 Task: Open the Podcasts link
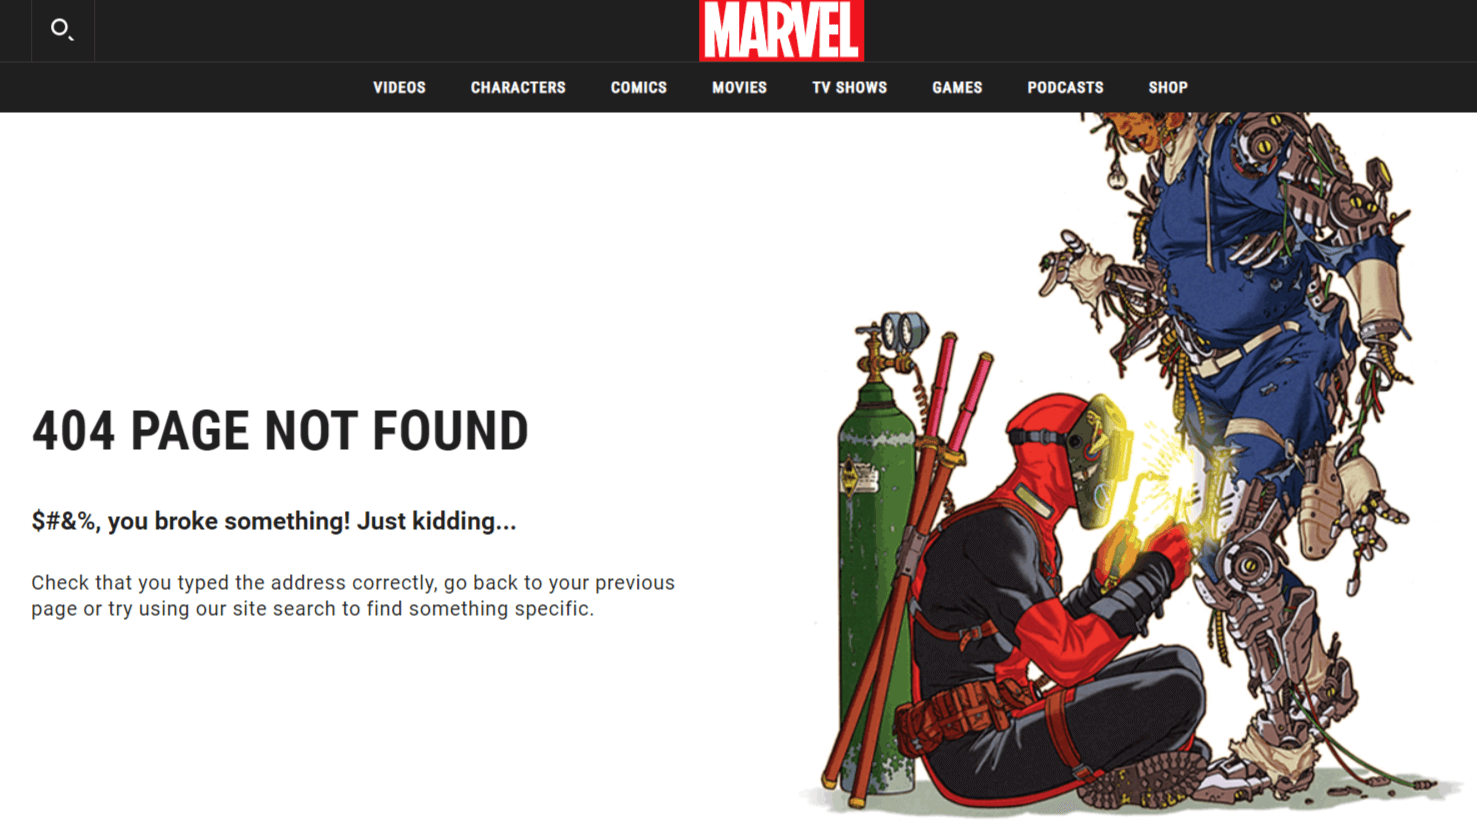pos(1065,88)
